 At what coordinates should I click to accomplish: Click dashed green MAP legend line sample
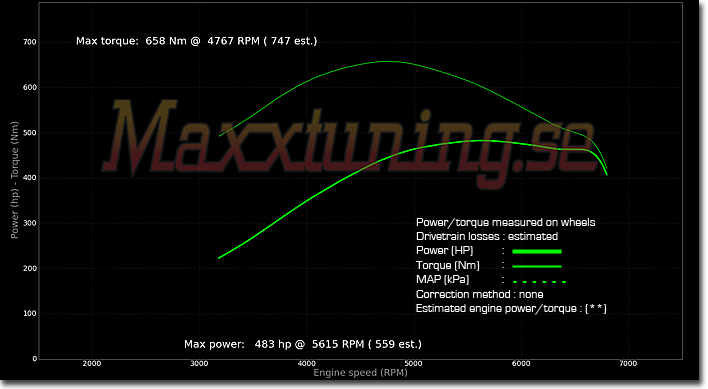coord(539,282)
